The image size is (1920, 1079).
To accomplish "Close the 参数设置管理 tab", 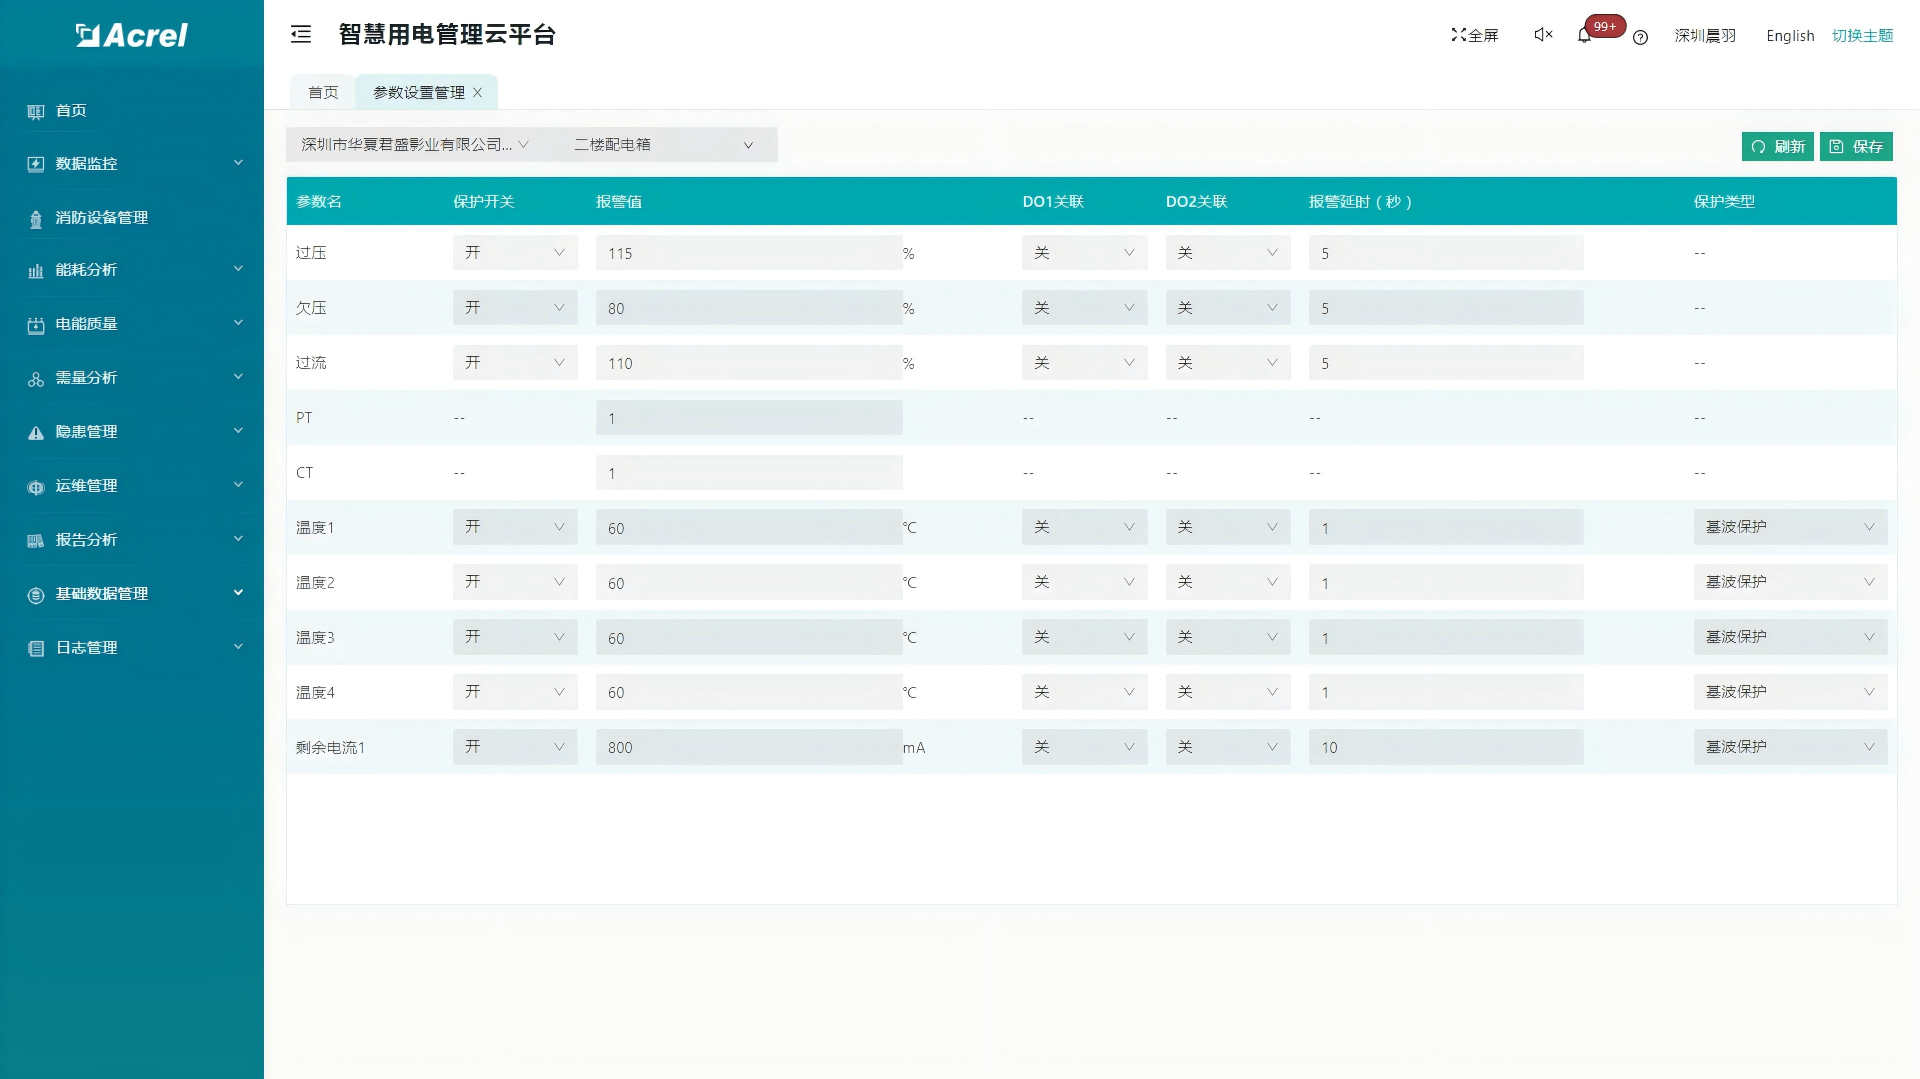I will point(478,93).
